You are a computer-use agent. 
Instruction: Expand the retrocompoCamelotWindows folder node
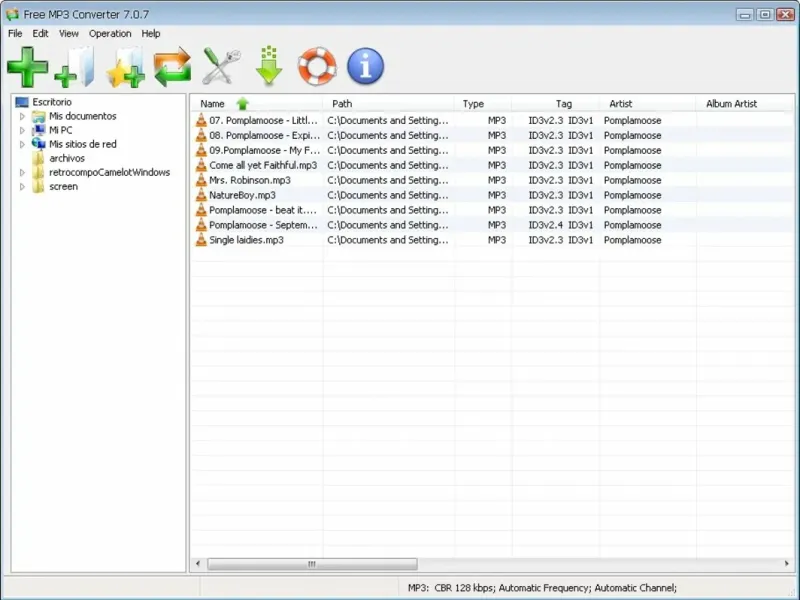[x=22, y=172]
